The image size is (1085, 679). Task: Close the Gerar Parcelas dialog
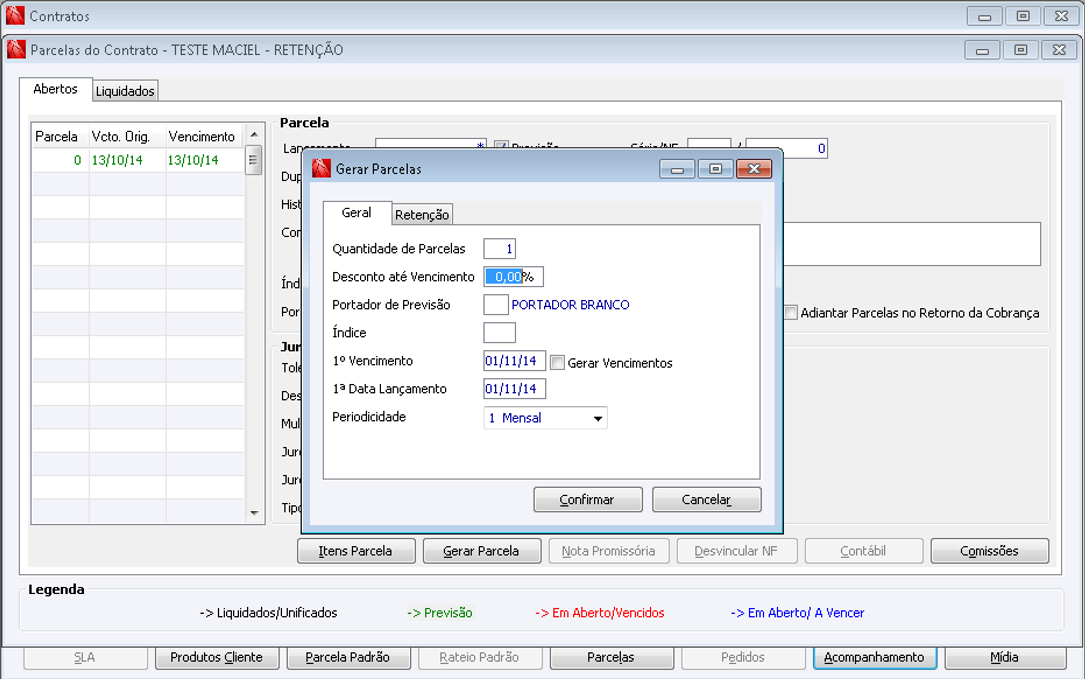[754, 169]
